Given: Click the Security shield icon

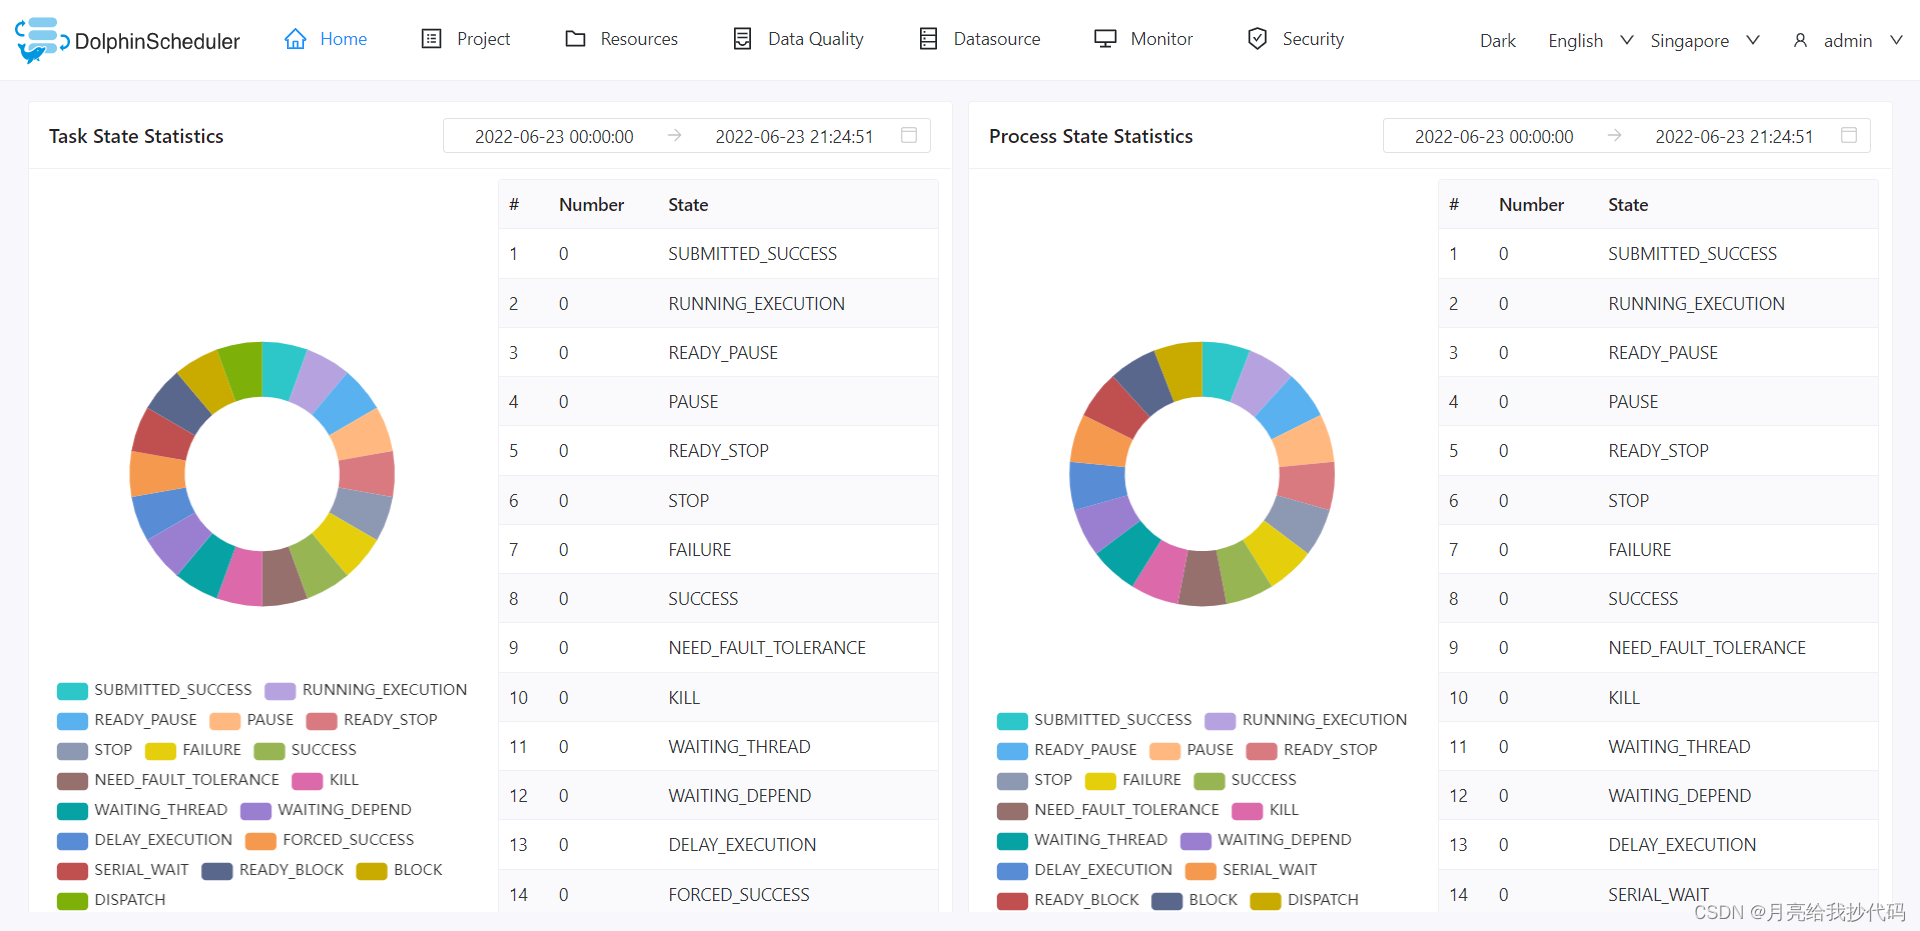Looking at the screenshot, I should (x=1257, y=39).
